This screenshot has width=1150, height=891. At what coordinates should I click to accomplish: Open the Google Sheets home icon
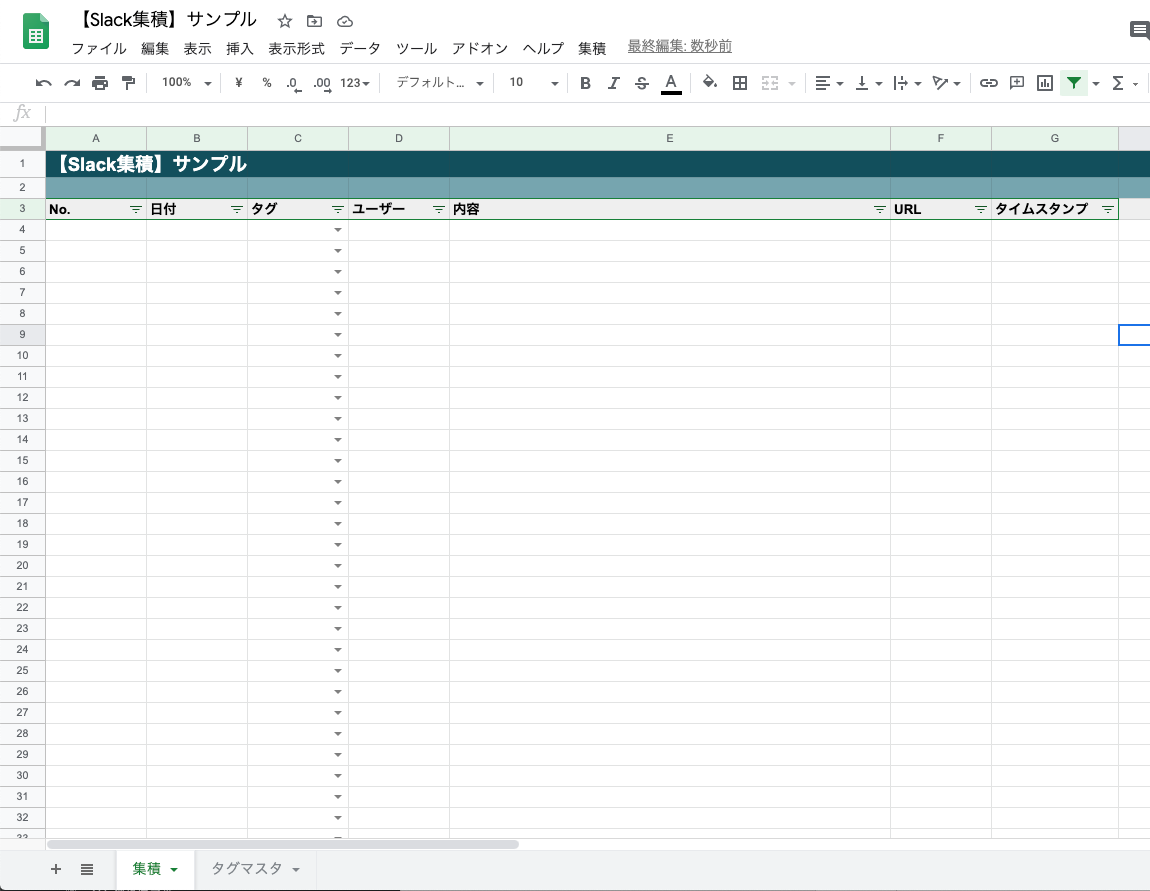tap(36, 32)
